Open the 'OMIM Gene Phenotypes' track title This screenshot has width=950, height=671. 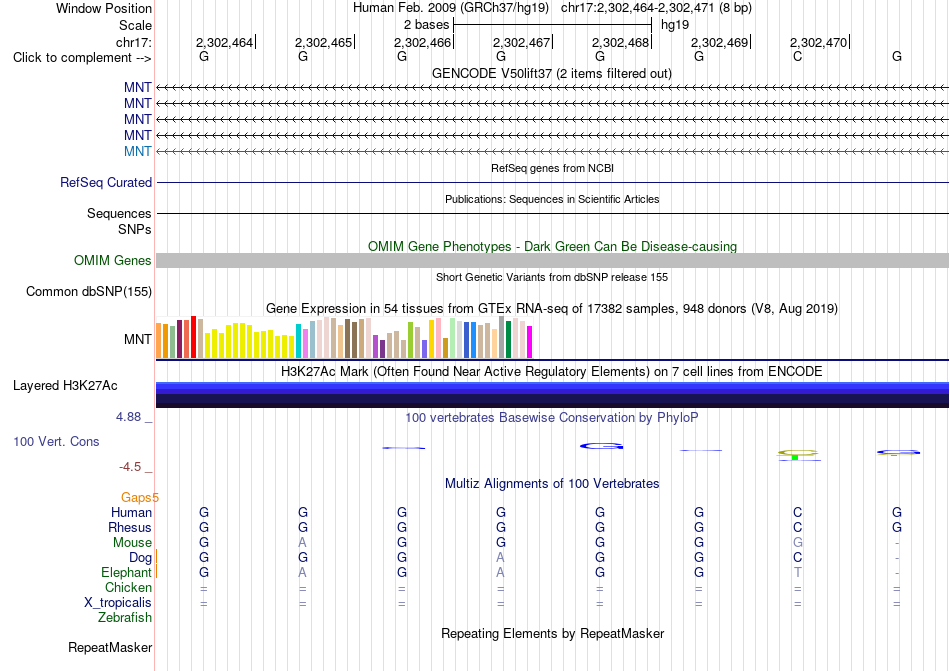(x=552, y=246)
